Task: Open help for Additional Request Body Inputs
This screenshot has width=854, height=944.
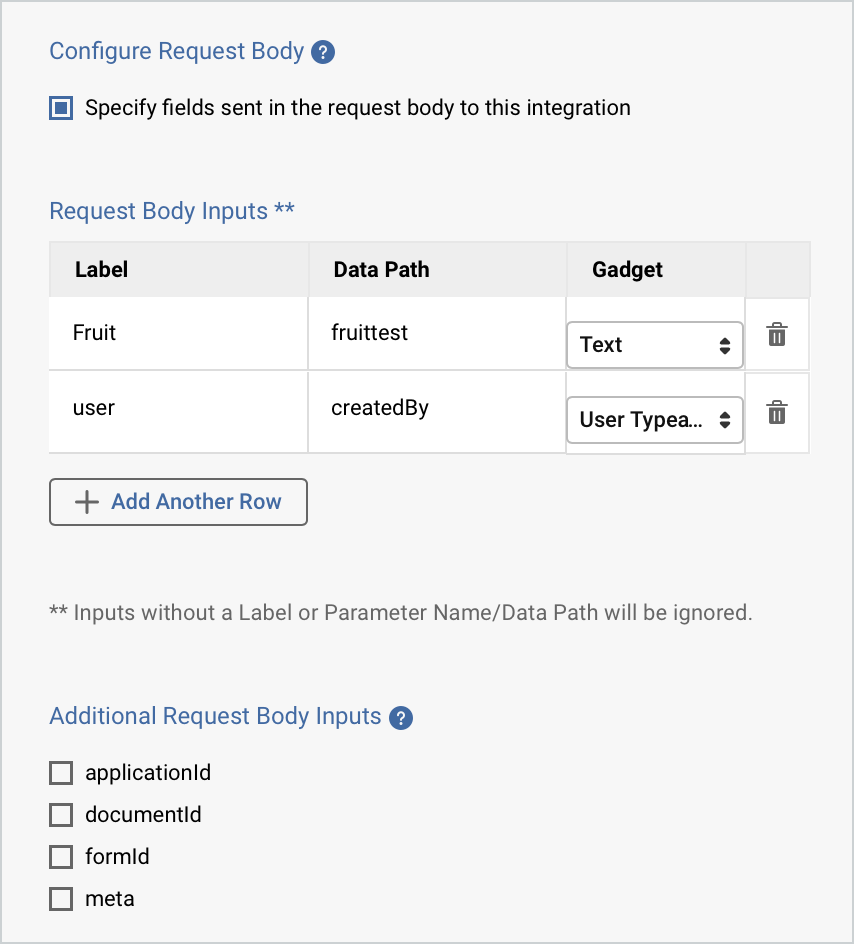Action: [399, 717]
